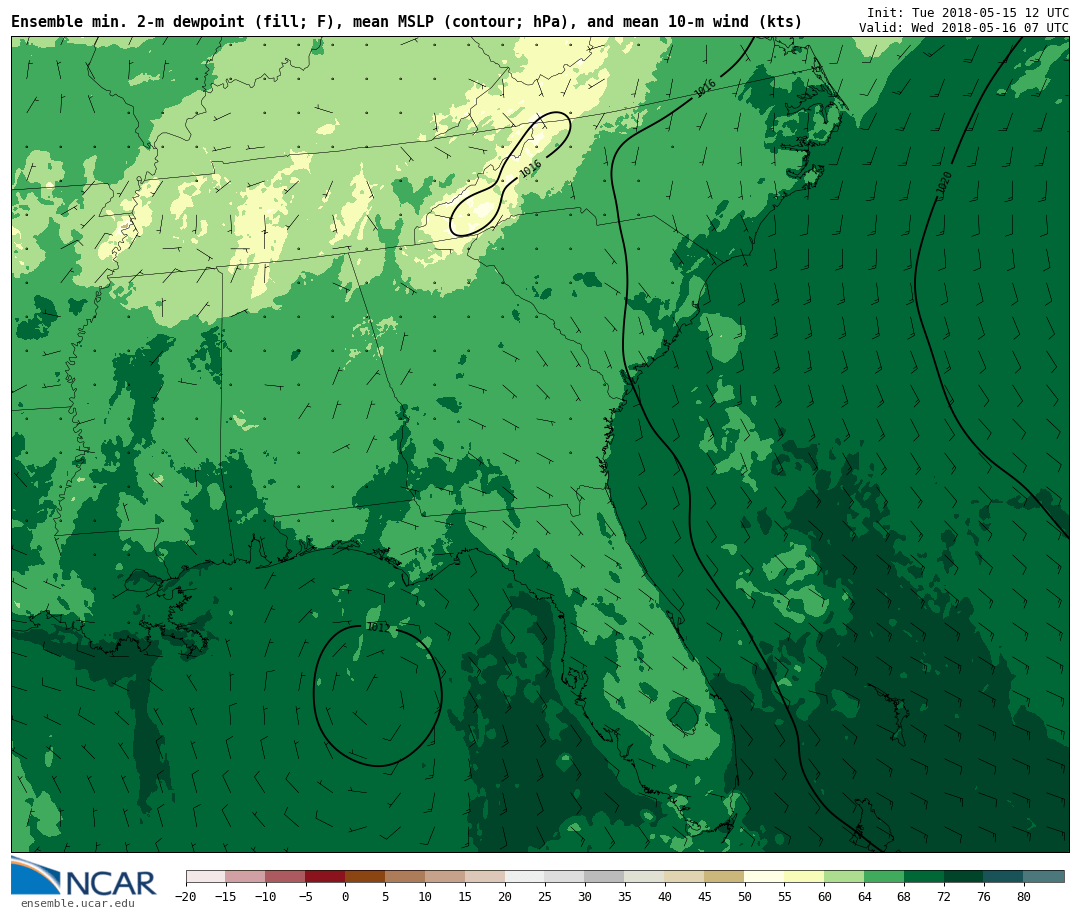Click the map title about ensemble min. dewpoint
The height and width of the screenshot is (915, 1080).
coord(406,22)
